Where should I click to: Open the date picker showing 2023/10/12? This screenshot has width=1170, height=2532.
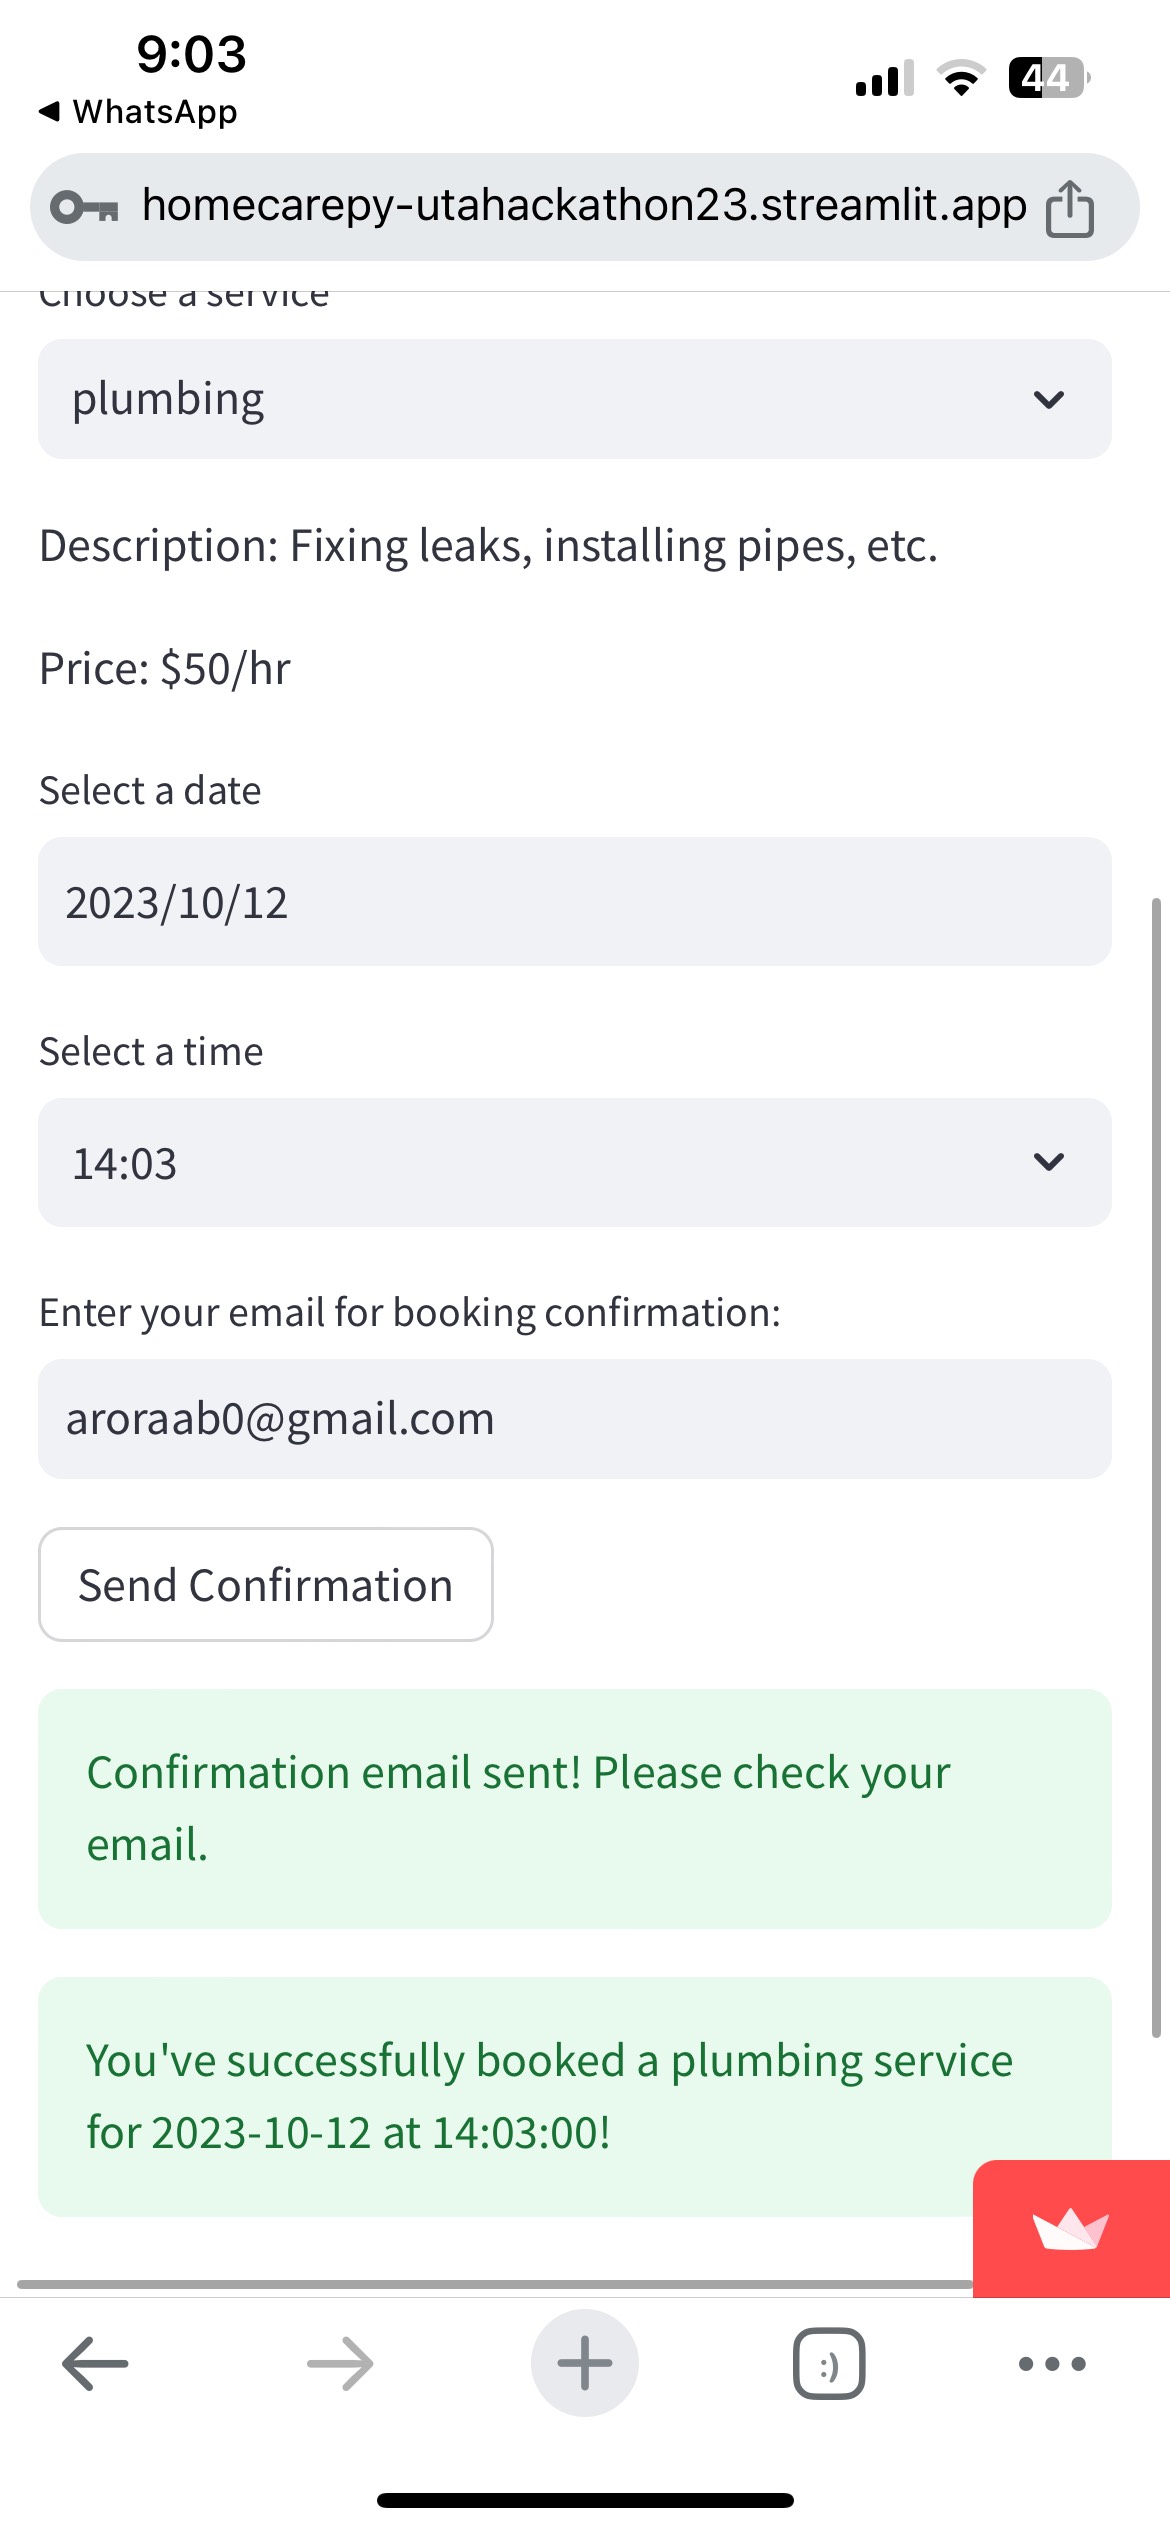[x=574, y=902]
